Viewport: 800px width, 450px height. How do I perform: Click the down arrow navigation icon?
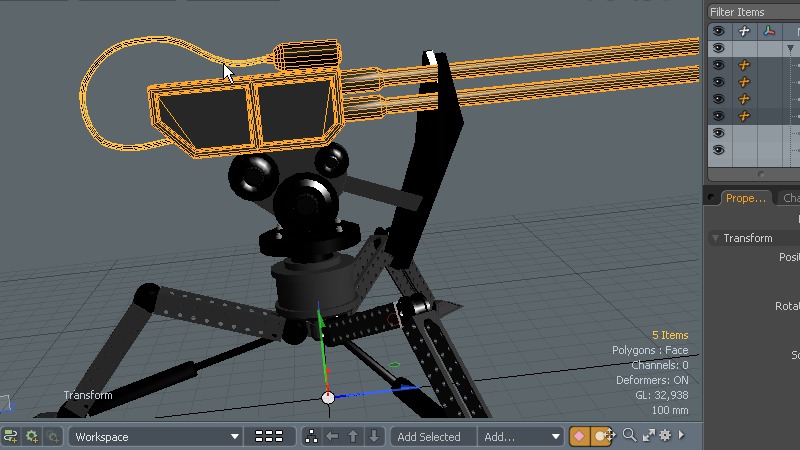pyautogui.click(x=374, y=436)
